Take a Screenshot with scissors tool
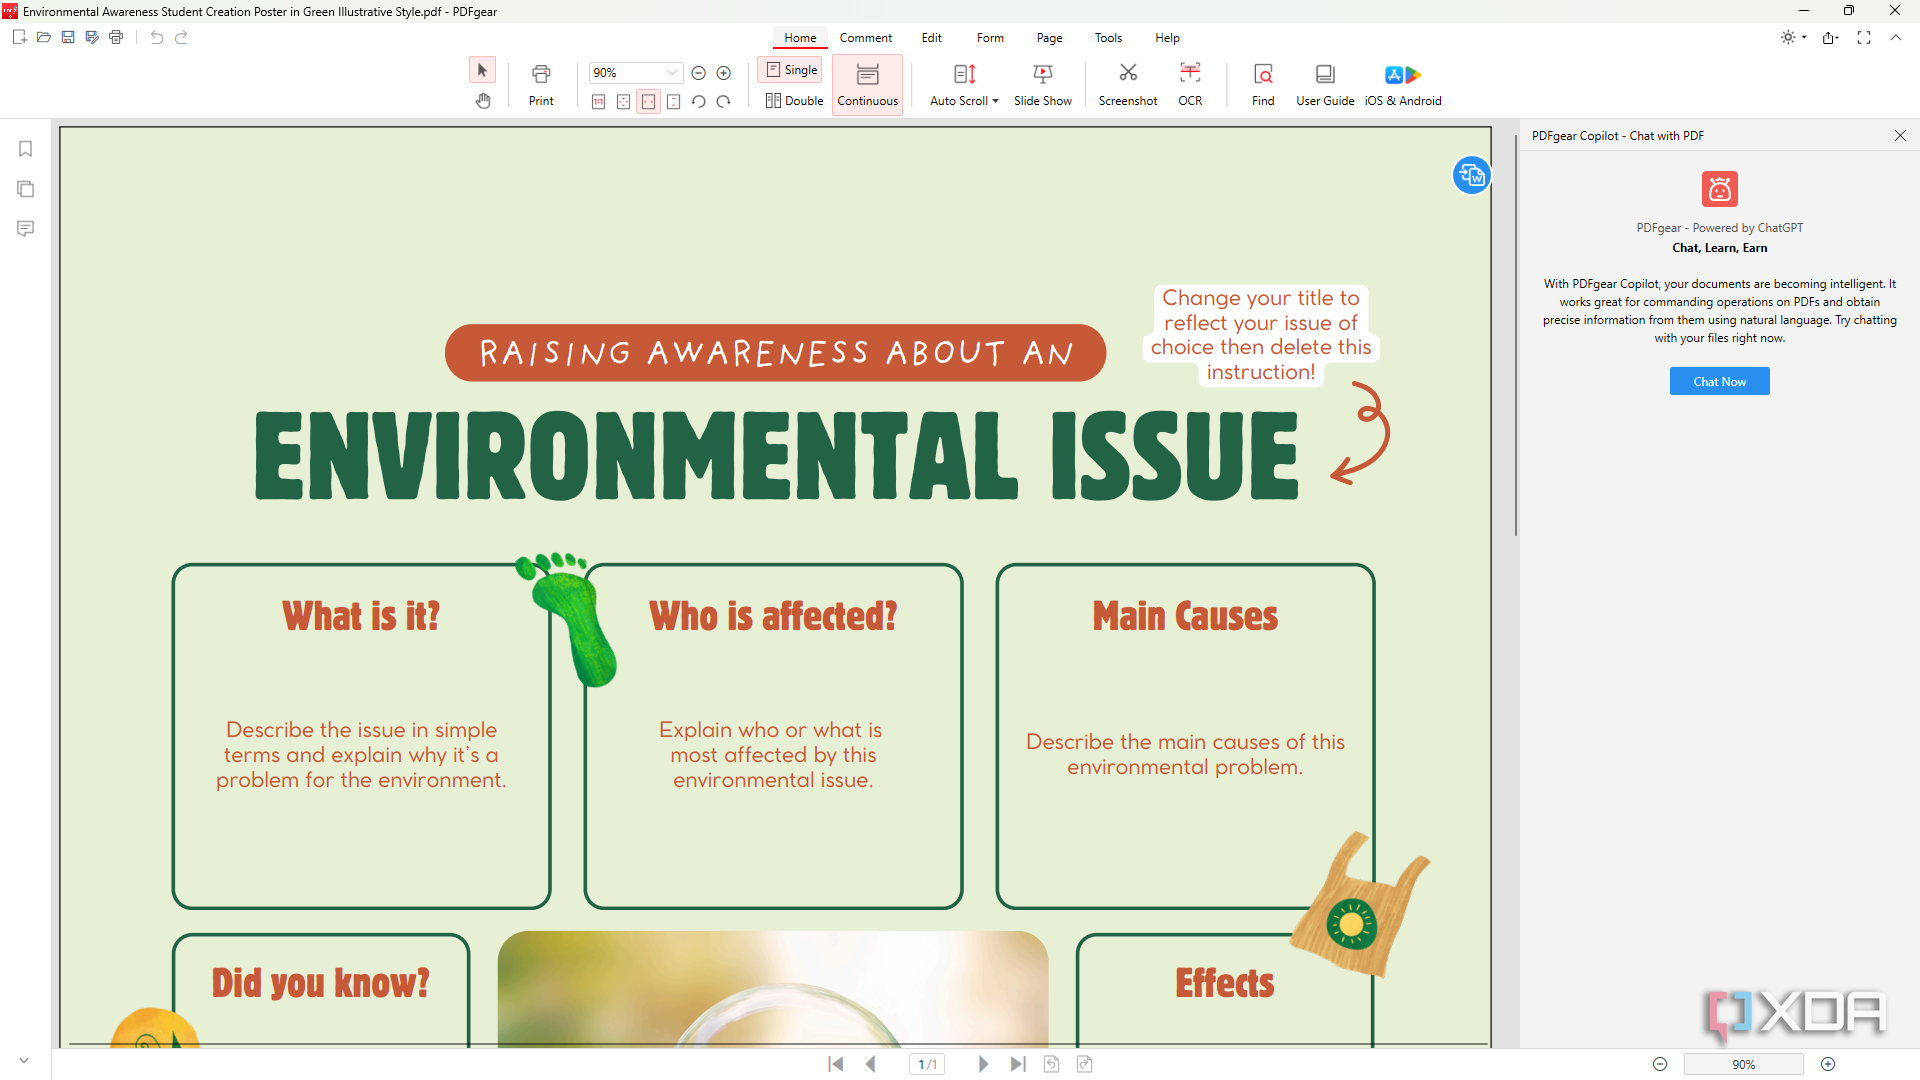The width and height of the screenshot is (1920, 1080). [x=1128, y=84]
